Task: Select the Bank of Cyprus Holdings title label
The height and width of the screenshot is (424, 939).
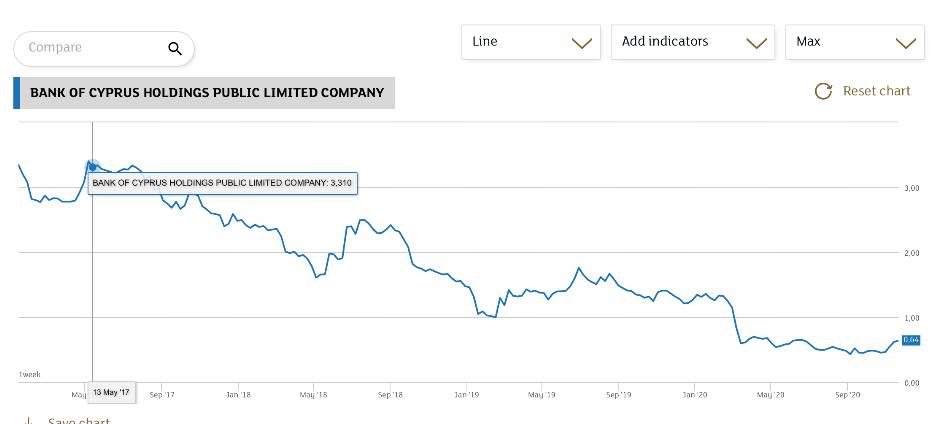Action: [206, 93]
